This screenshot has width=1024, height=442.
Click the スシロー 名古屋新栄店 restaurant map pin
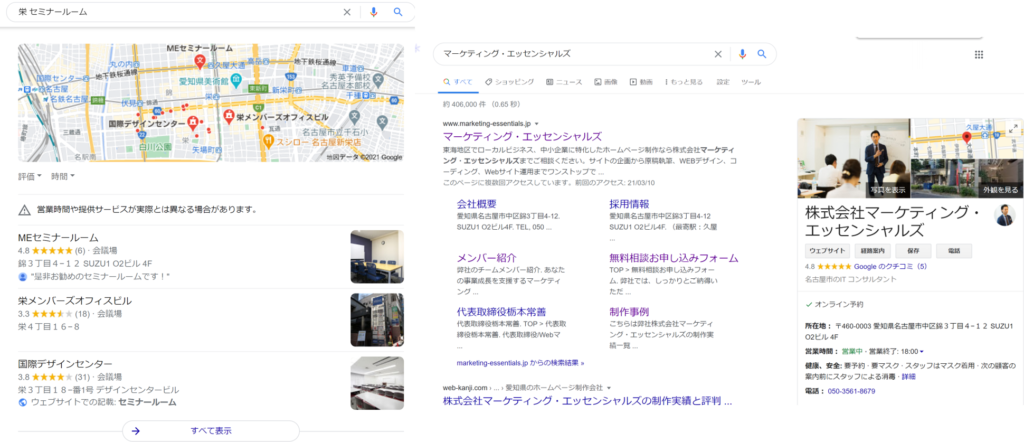pyautogui.click(x=268, y=140)
